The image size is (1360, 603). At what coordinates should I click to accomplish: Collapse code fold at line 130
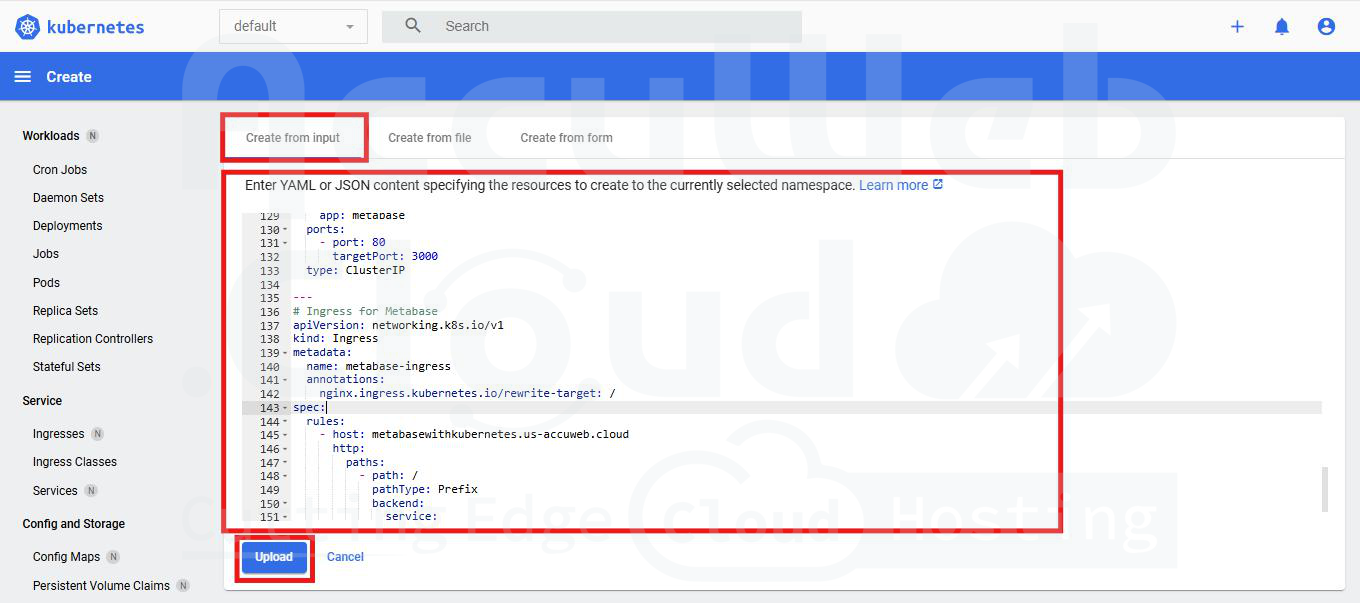tap(286, 230)
